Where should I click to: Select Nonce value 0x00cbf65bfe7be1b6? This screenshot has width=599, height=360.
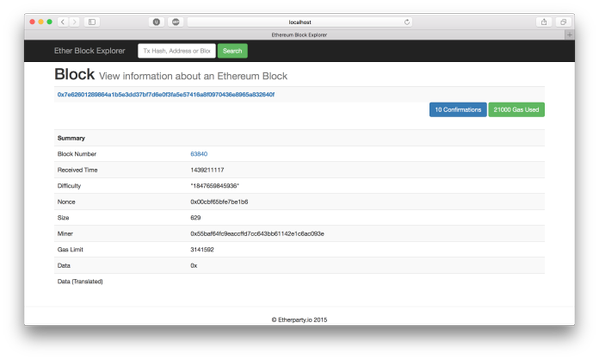tap(219, 202)
